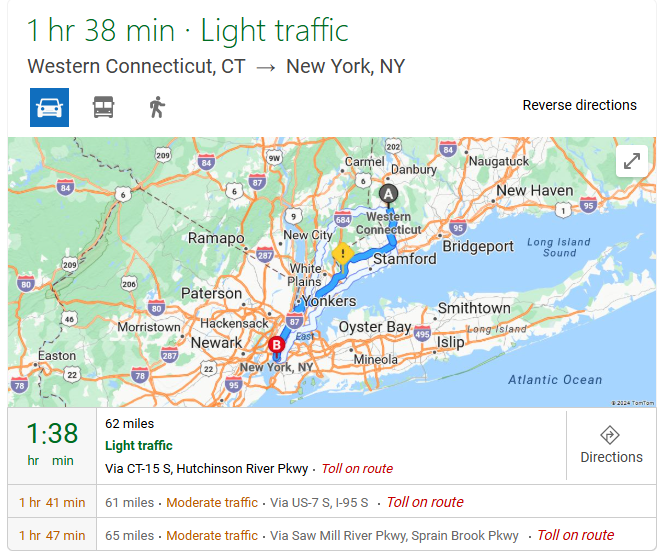
Task: Click Via Saw Mill River Pkwy route
Action: (x=394, y=535)
